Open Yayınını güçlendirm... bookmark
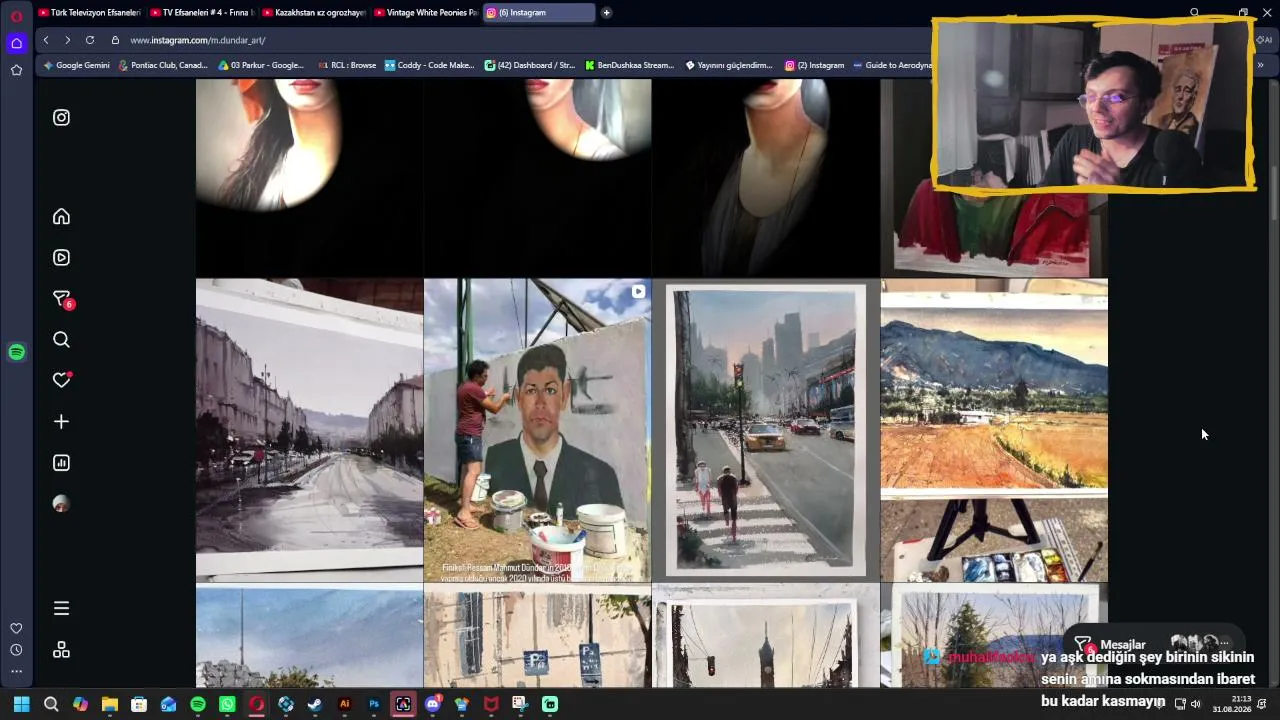Screen dimensions: 1280x720 [729, 65]
